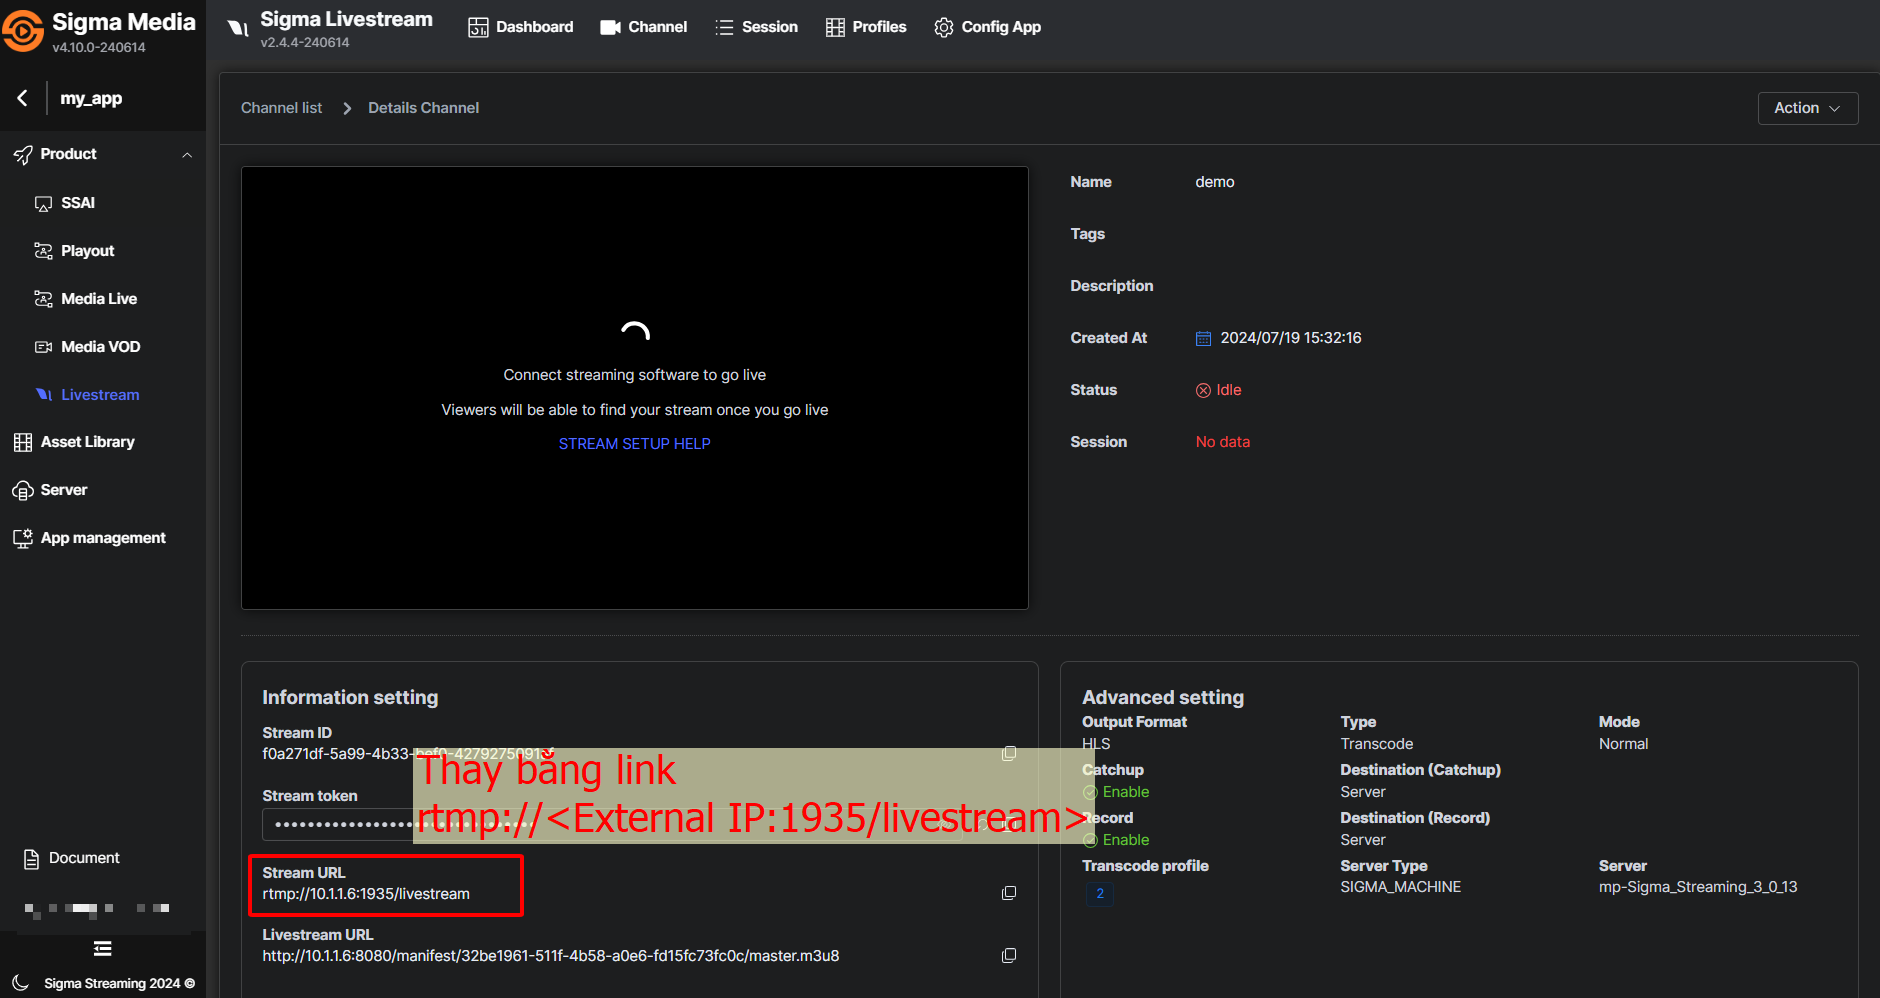
Task: Open the Action dropdown menu
Action: (x=1807, y=108)
